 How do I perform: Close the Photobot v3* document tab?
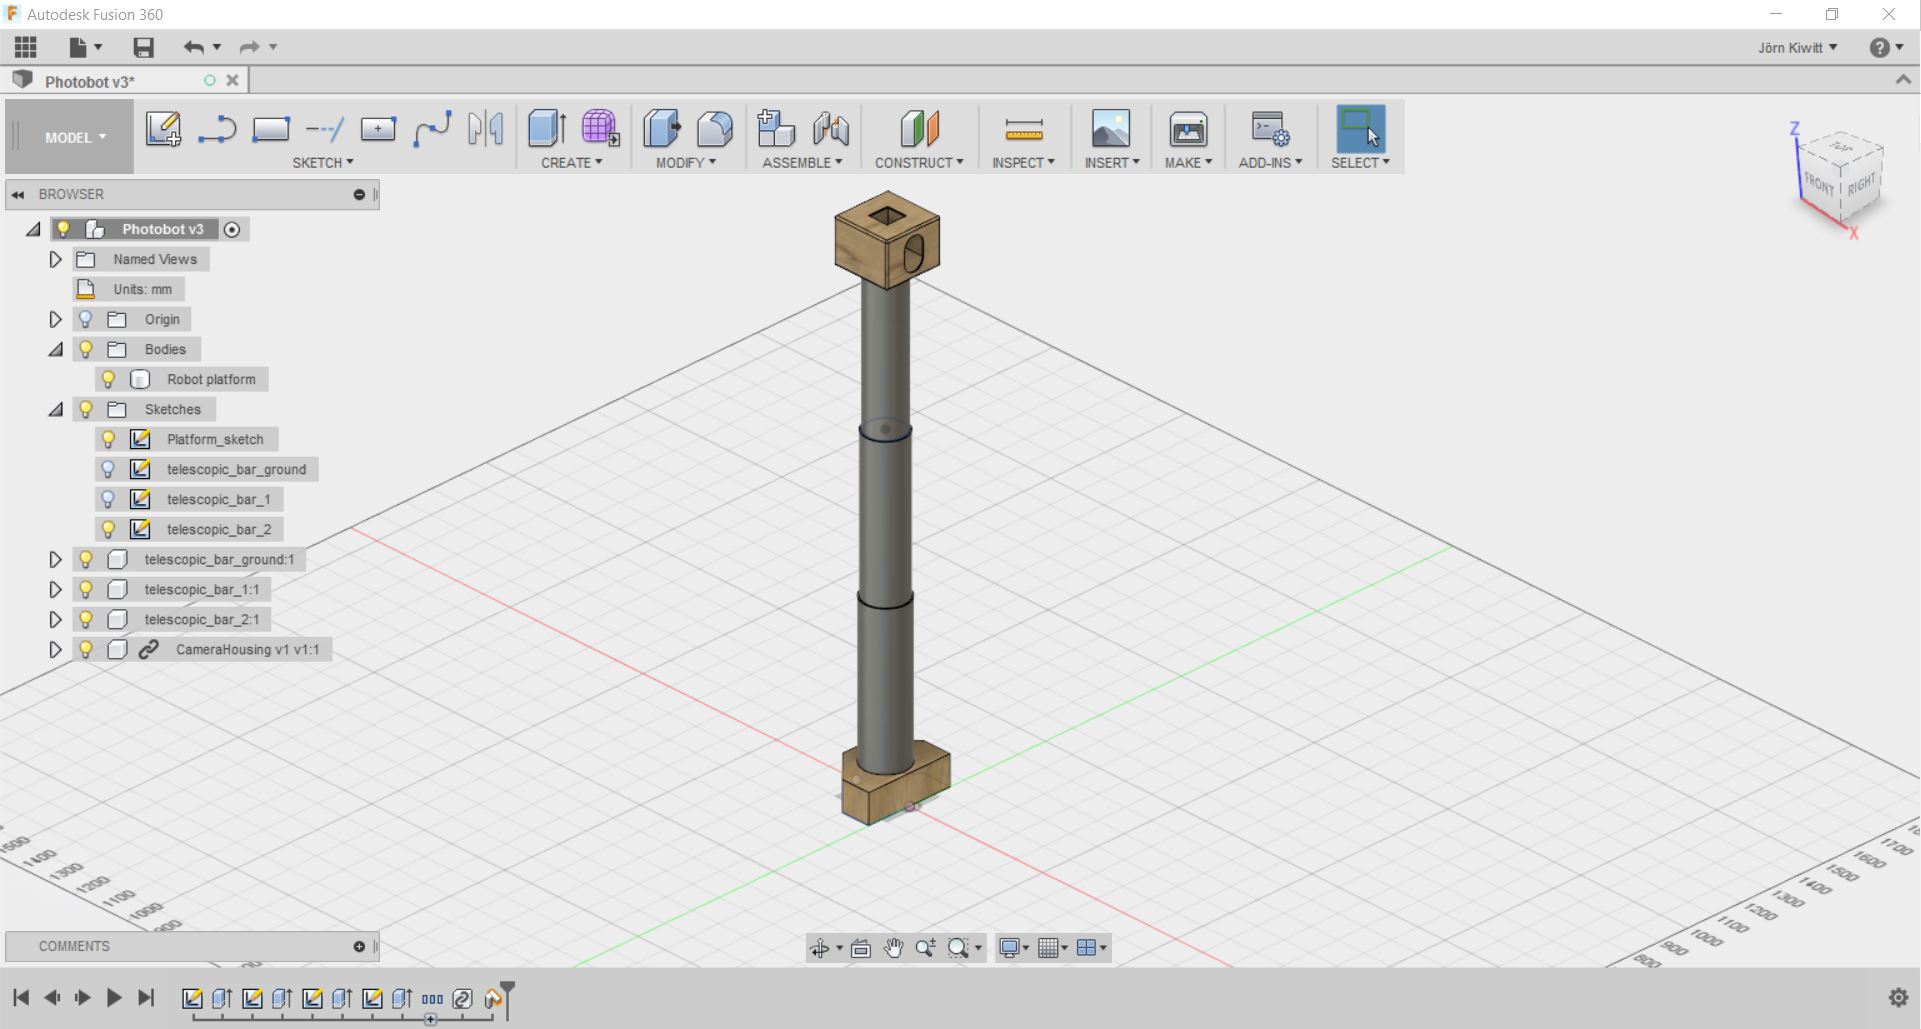(233, 80)
